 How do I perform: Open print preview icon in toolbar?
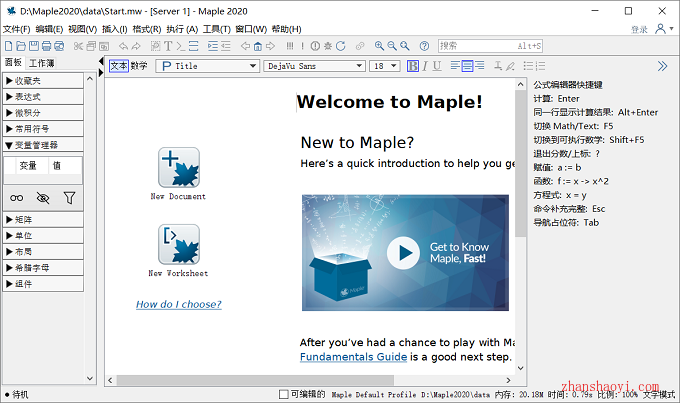click(59, 46)
